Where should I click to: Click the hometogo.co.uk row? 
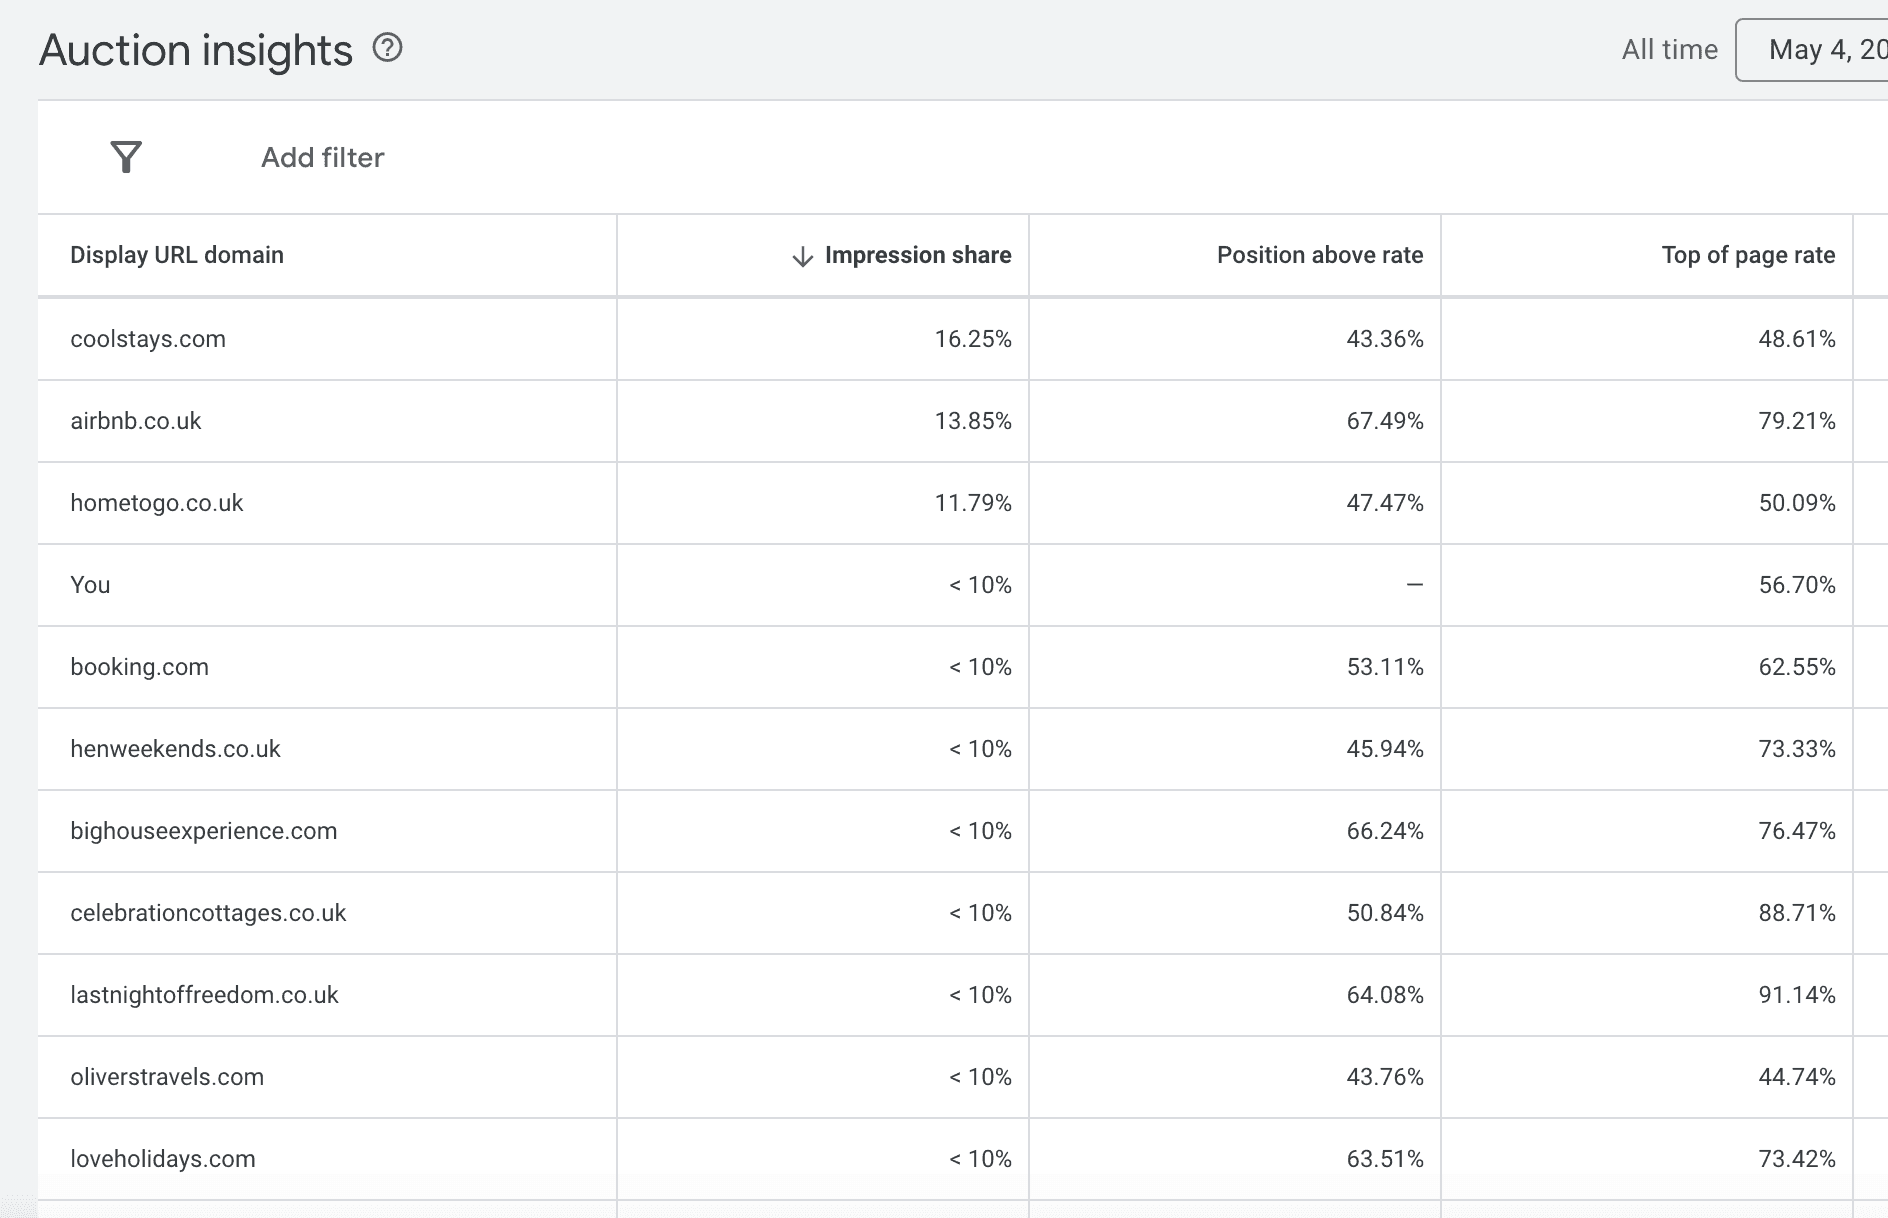point(157,503)
